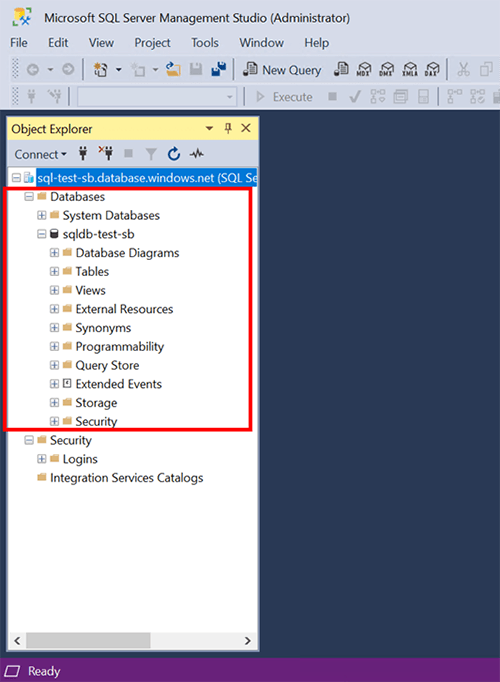Select the Tables tree item

coord(92,271)
